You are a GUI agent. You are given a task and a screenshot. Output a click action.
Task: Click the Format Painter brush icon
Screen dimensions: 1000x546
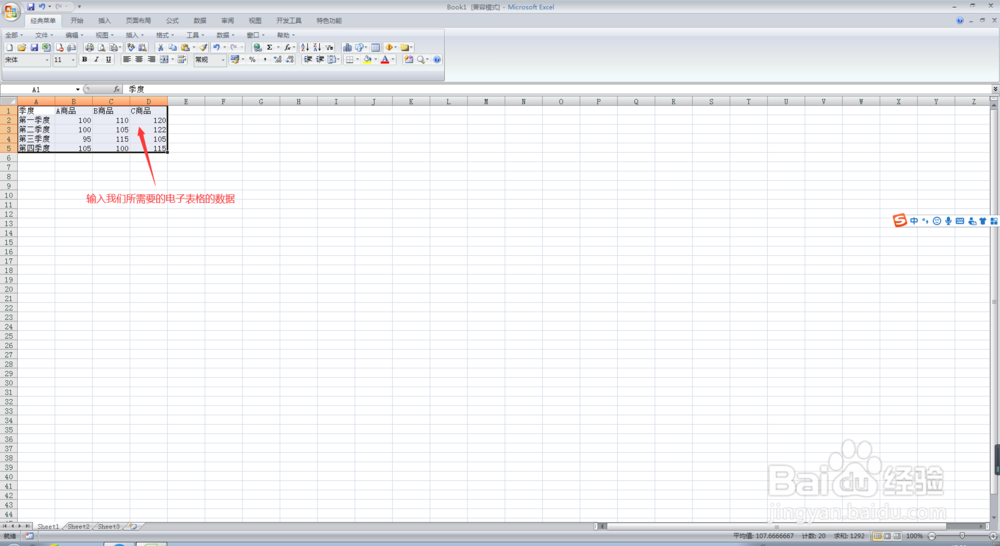coord(203,47)
